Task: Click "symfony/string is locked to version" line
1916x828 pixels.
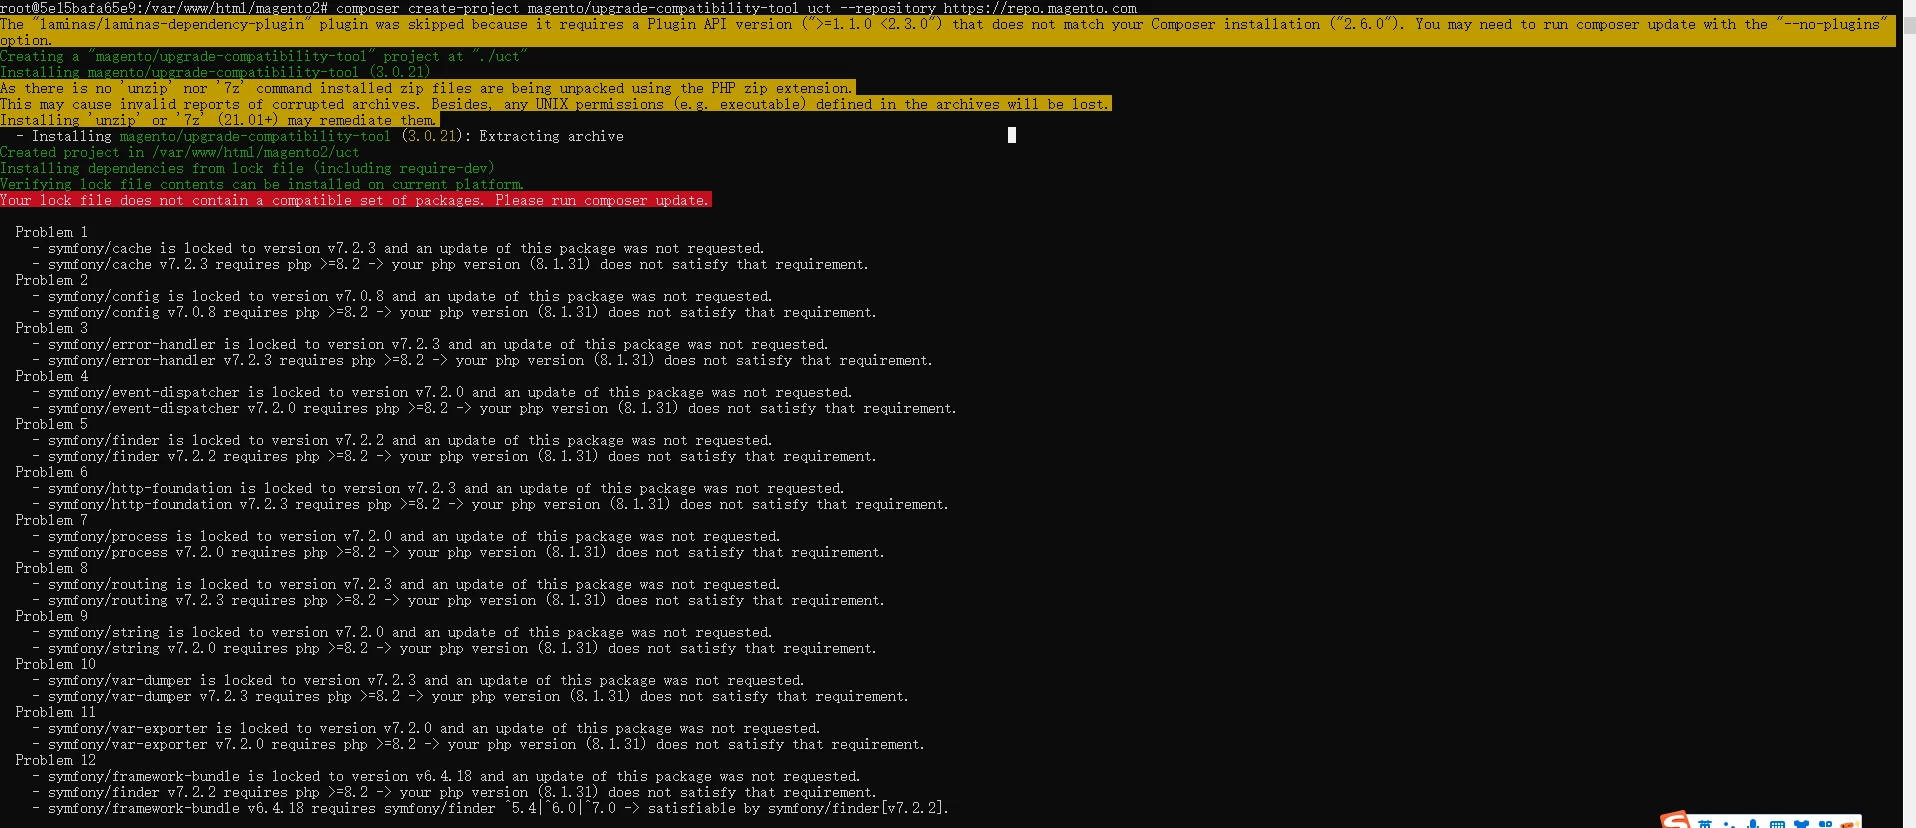Action: click(402, 632)
